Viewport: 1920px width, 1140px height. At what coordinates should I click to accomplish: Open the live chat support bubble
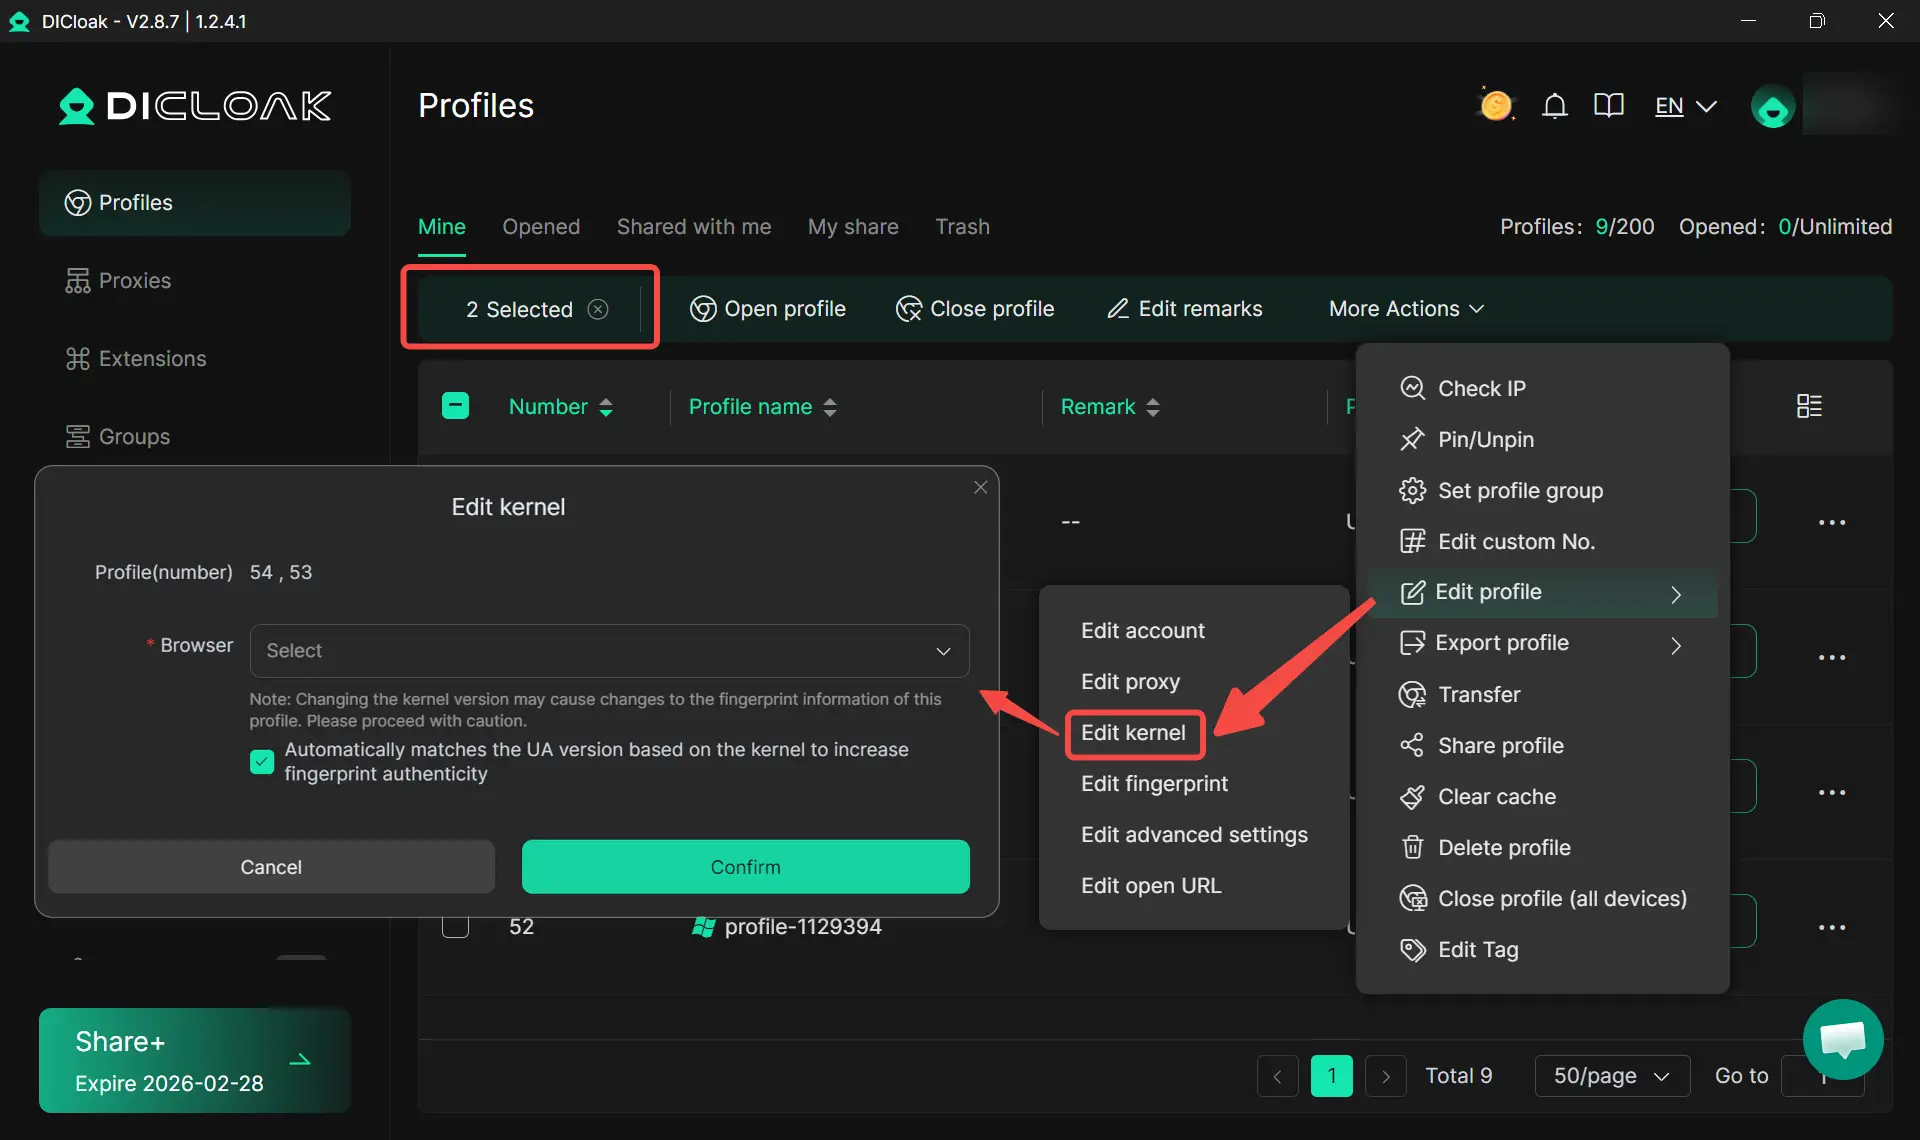coord(1842,1039)
